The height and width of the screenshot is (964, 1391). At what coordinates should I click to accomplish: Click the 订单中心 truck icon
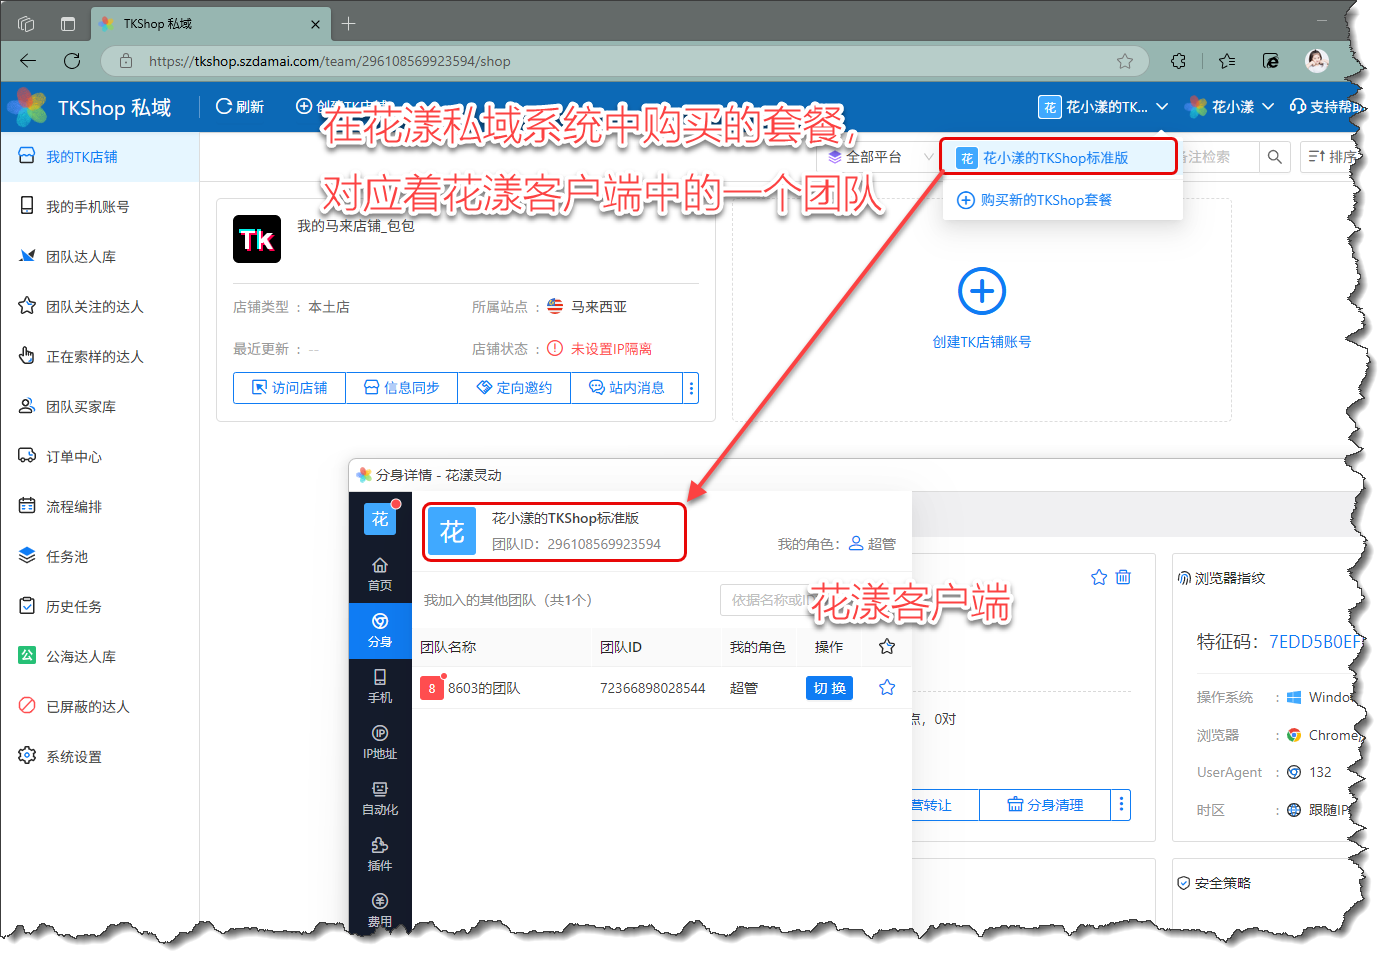(27, 456)
